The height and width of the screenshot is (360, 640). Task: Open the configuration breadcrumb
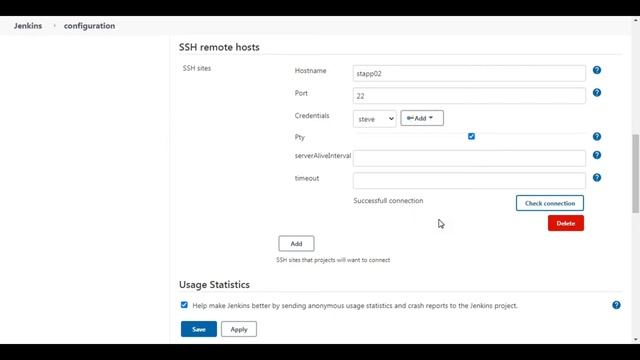[89, 26]
